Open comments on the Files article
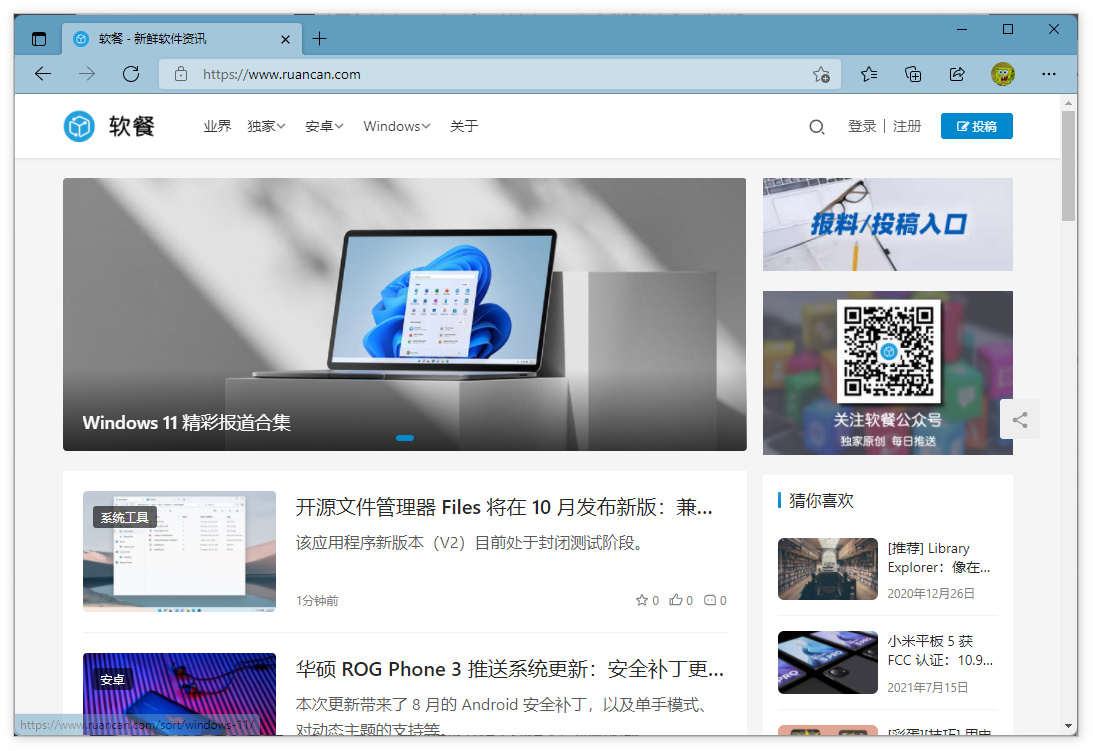The height and width of the screenshot is (751, 1093). point(710,599)
